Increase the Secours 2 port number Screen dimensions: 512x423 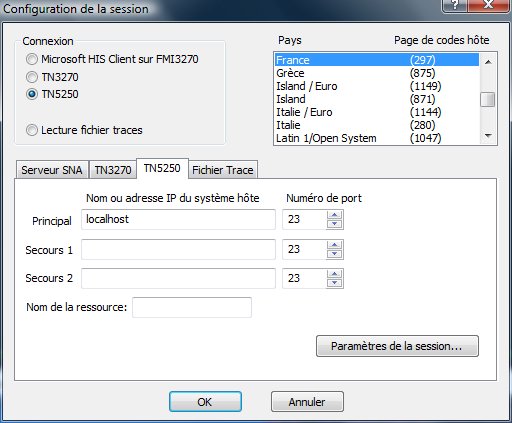pos(334,274)
